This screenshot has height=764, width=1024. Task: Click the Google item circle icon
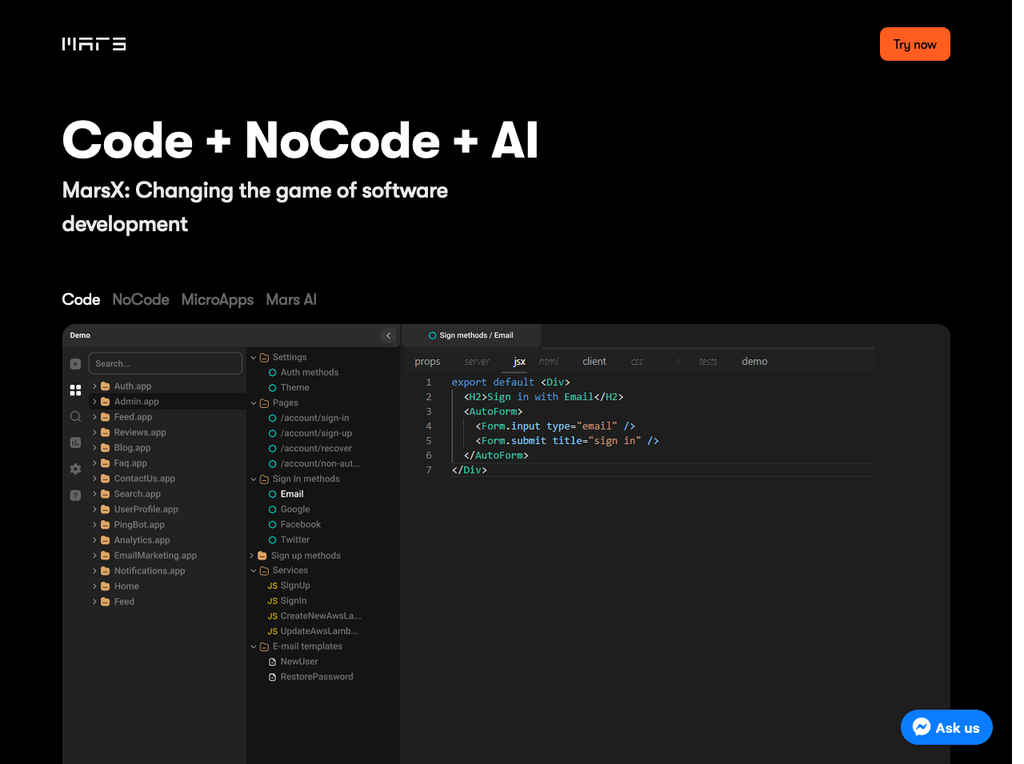(272, 509)
